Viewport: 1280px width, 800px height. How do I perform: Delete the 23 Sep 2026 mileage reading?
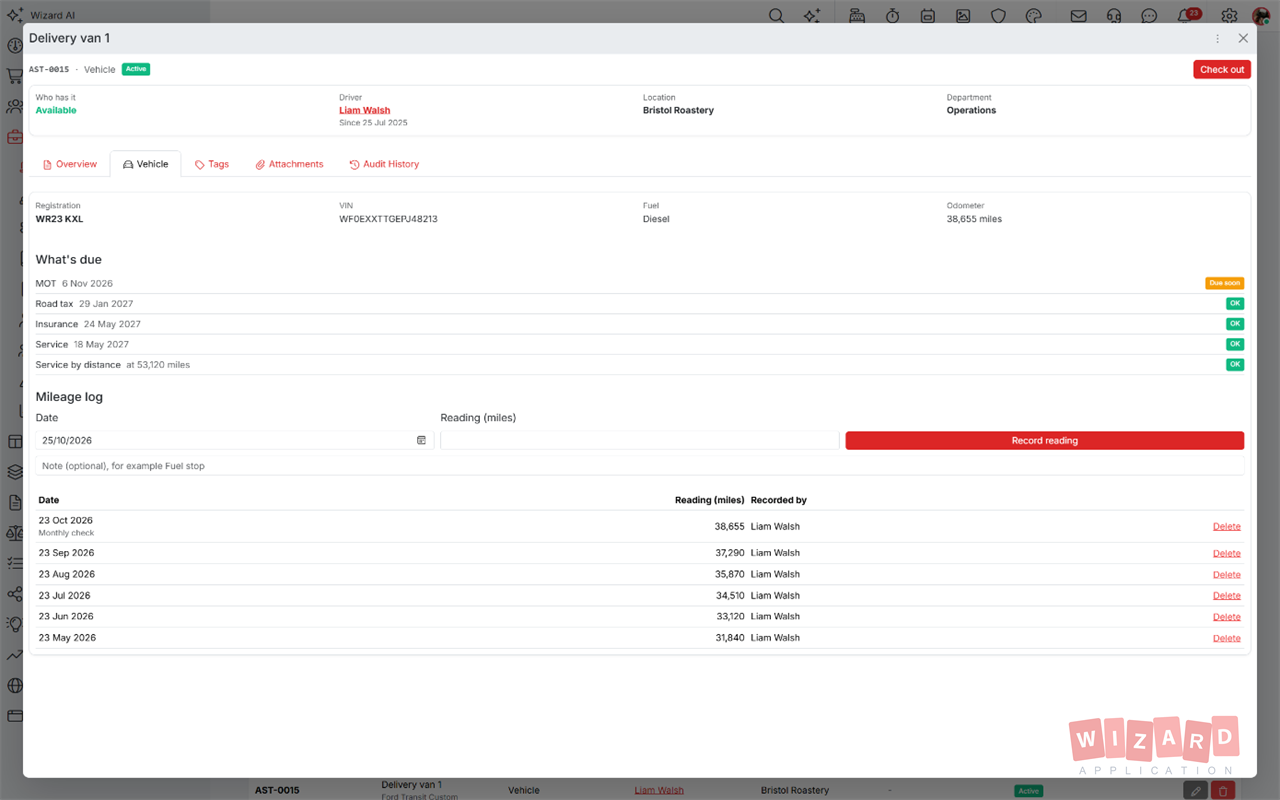pos(1227,553)
